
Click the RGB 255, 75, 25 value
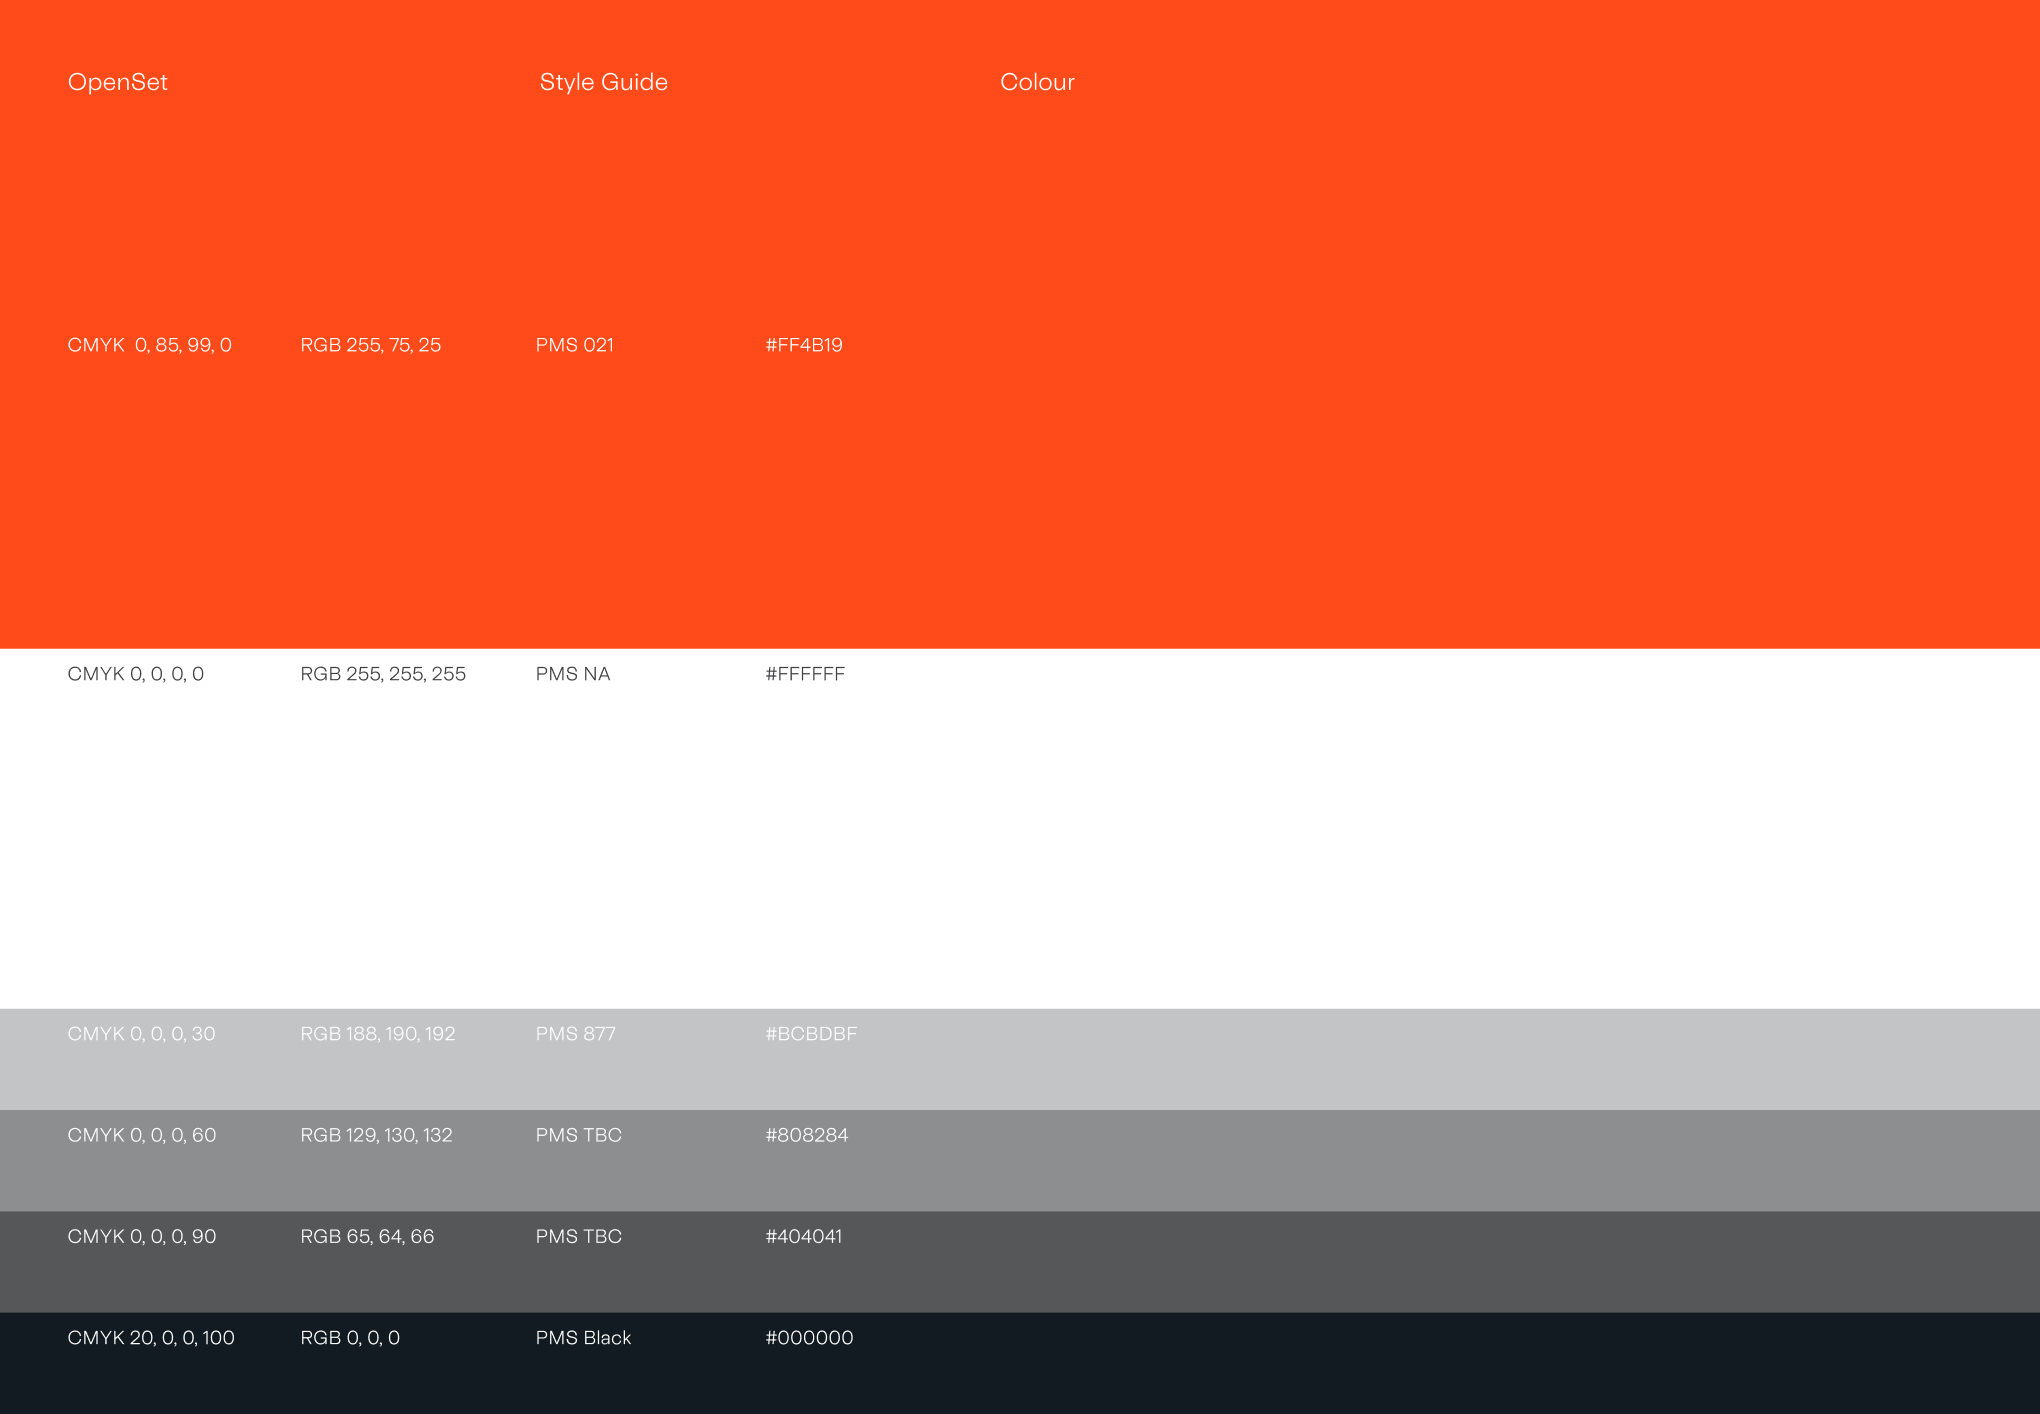(370, 345)
